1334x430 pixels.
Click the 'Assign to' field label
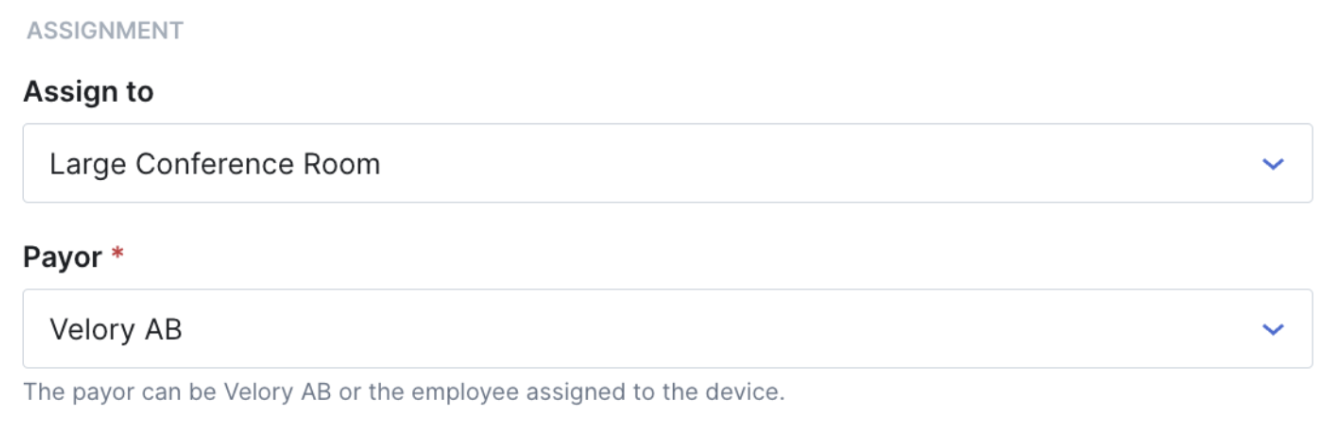[88, 92]
